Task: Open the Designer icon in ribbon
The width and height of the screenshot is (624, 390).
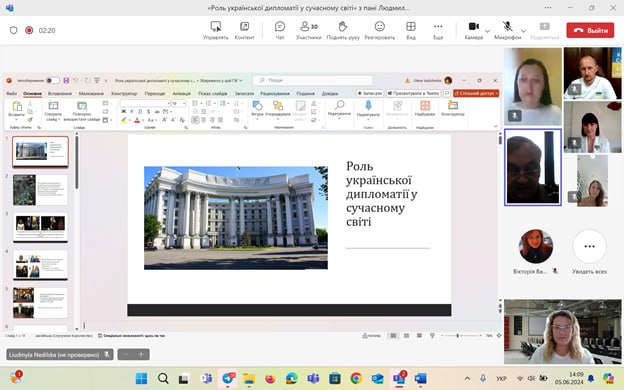Action: tap(452, 105)
